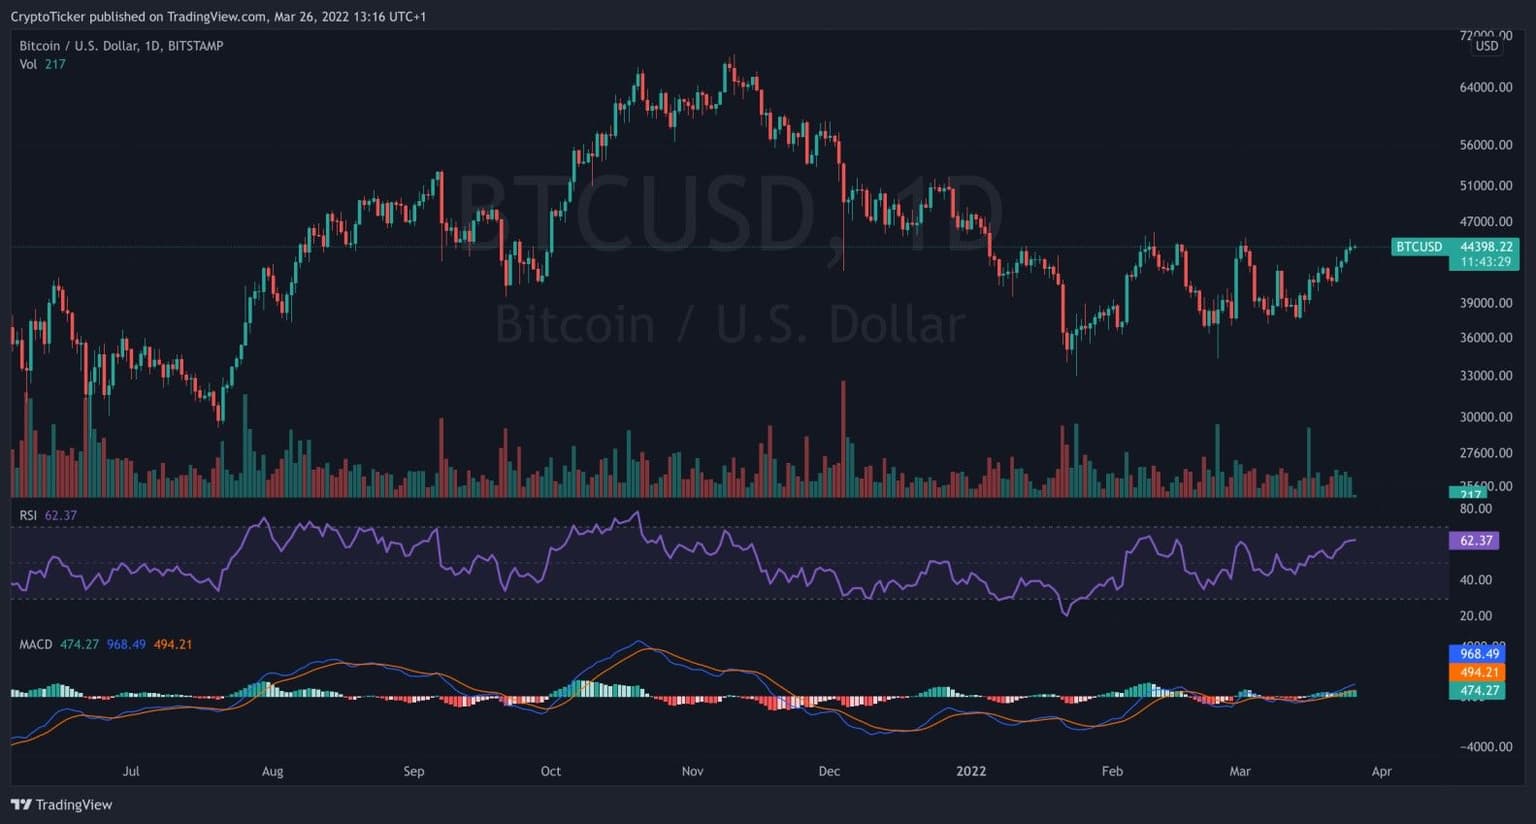1536x824 pixels.
Task: Click the green histogram 474.27 value tag
Action: (1479, 690)
